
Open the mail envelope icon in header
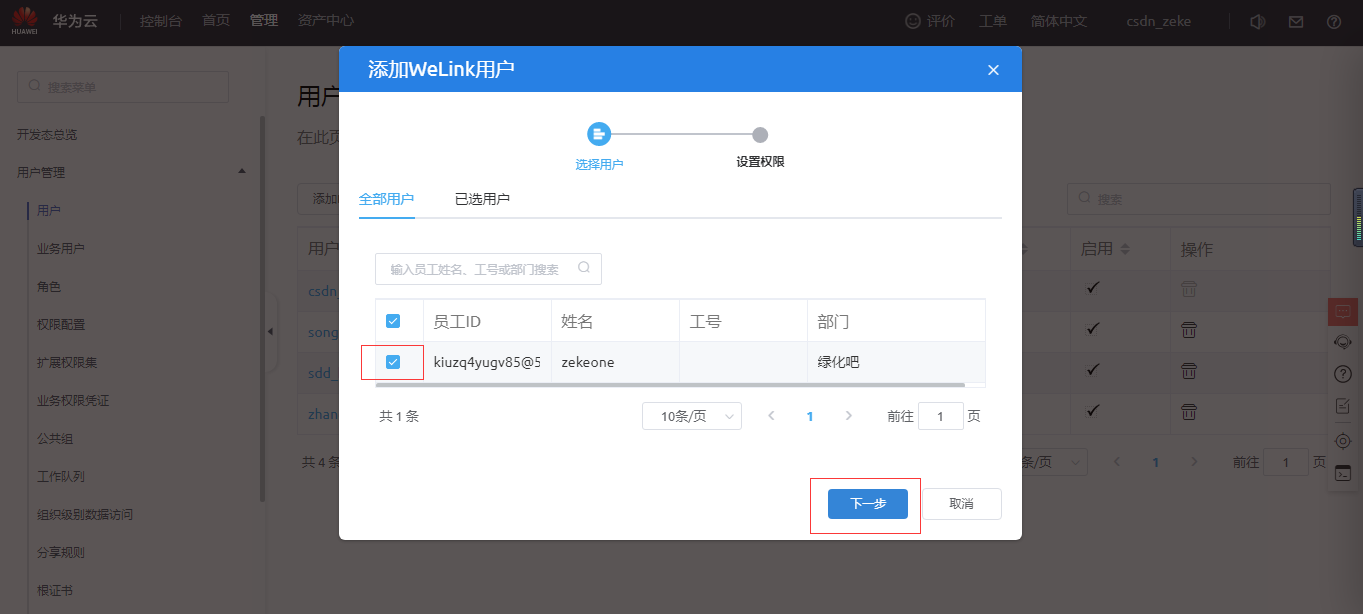(x=1296, y=21)
